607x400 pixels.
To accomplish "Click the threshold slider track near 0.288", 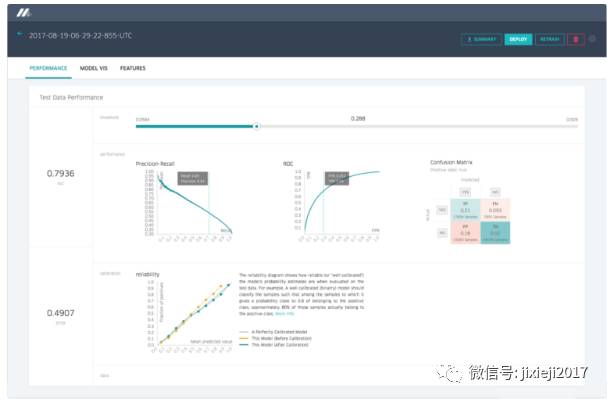I will pyautogui.click(x=358, y=126).
